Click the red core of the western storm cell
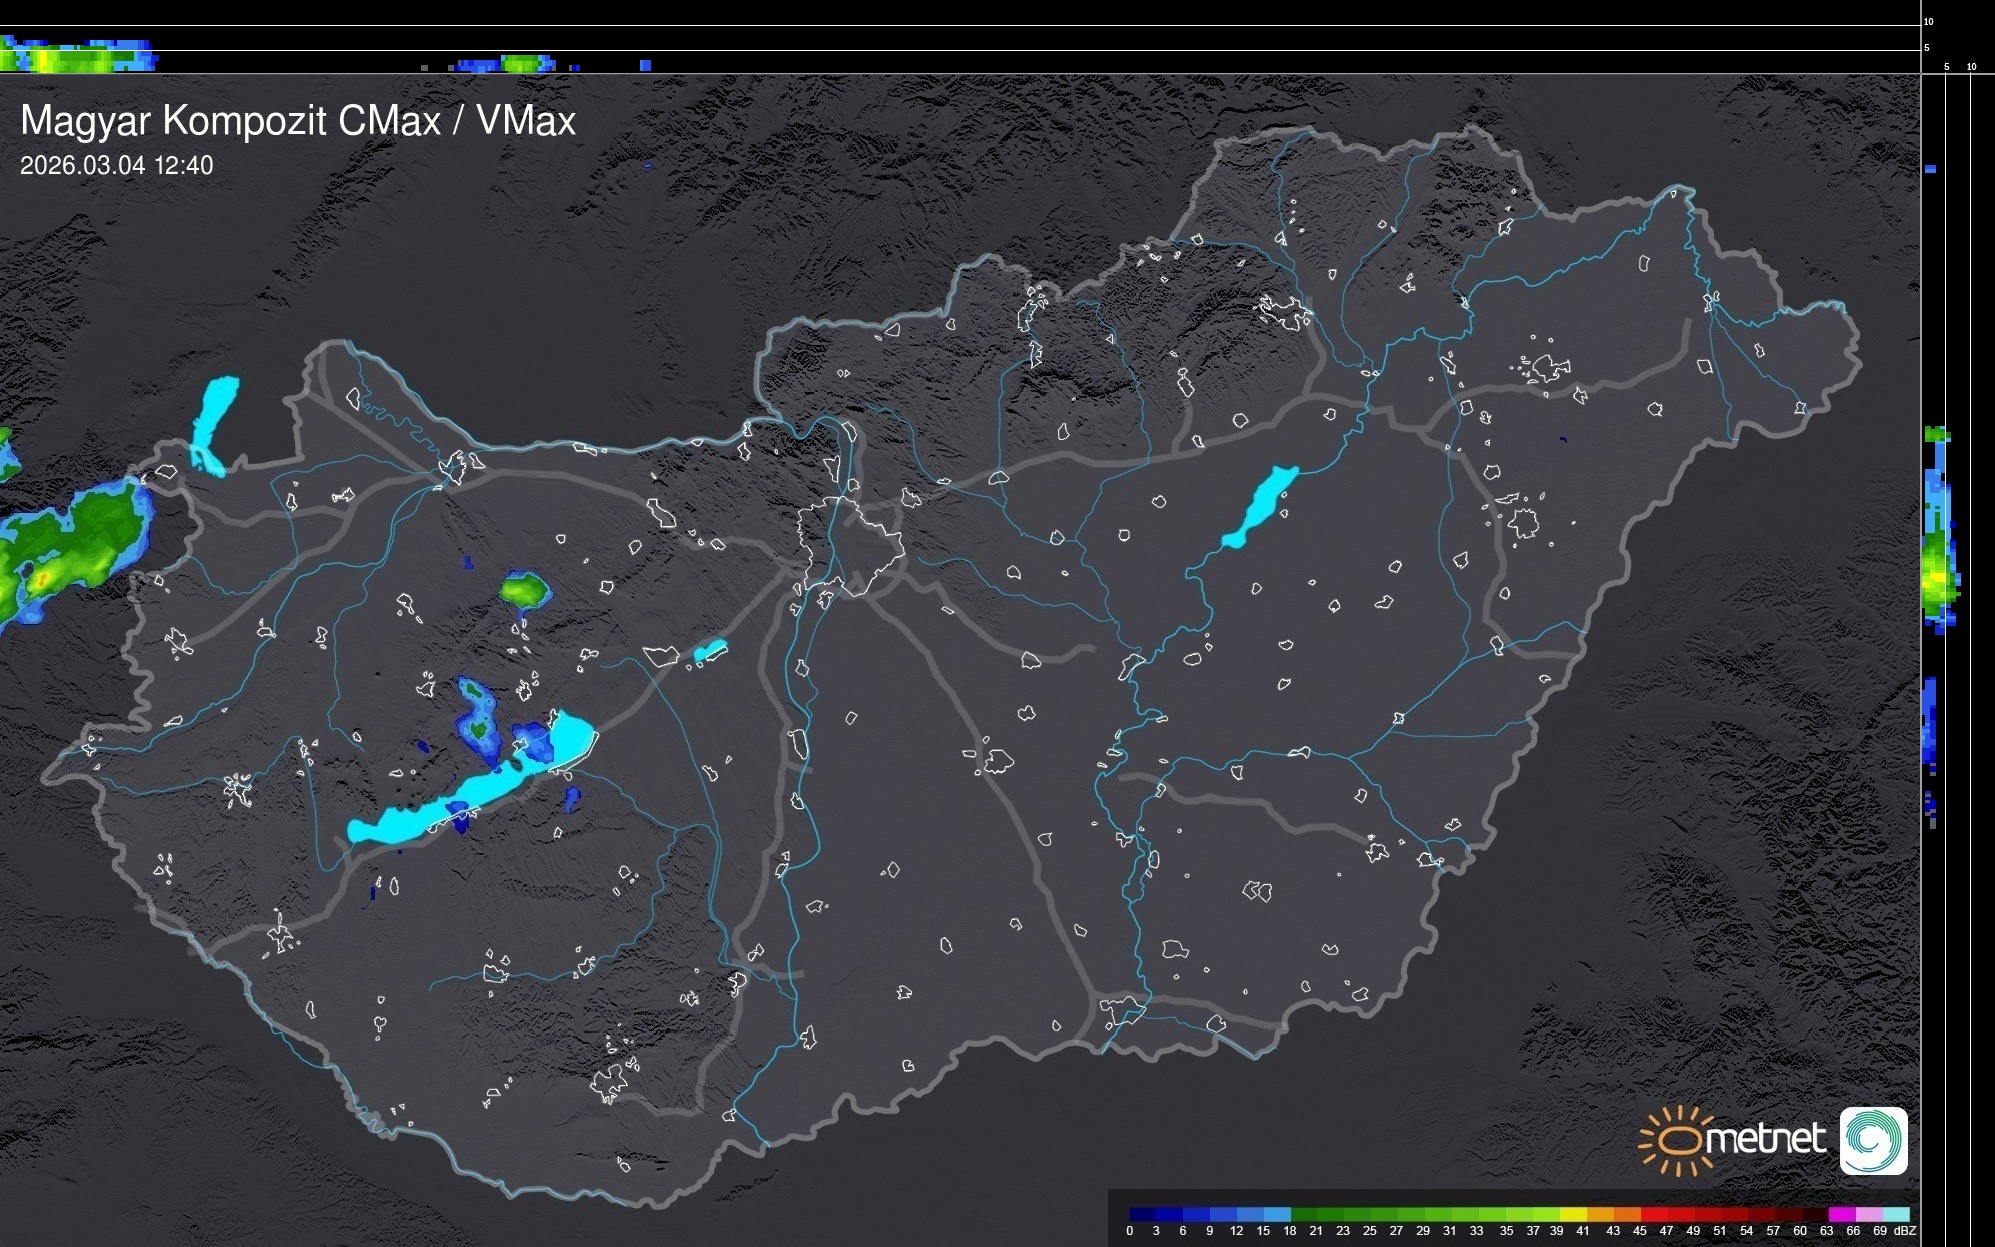 (41, 578)
